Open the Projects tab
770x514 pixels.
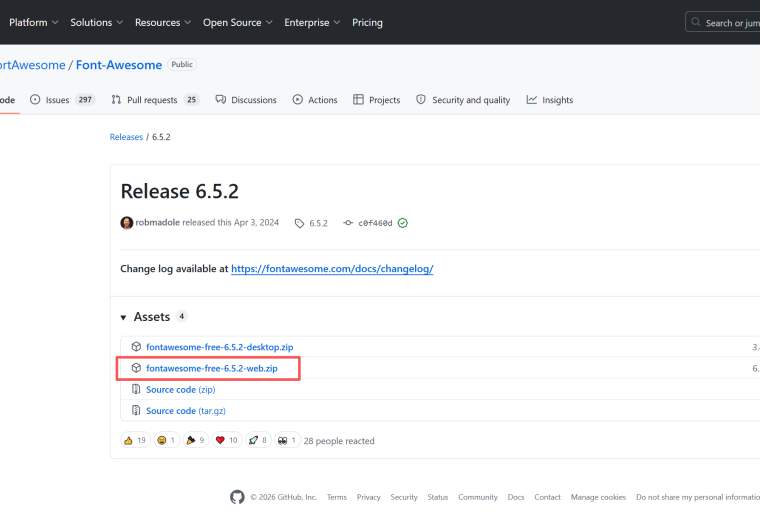(x=377, y=100)
